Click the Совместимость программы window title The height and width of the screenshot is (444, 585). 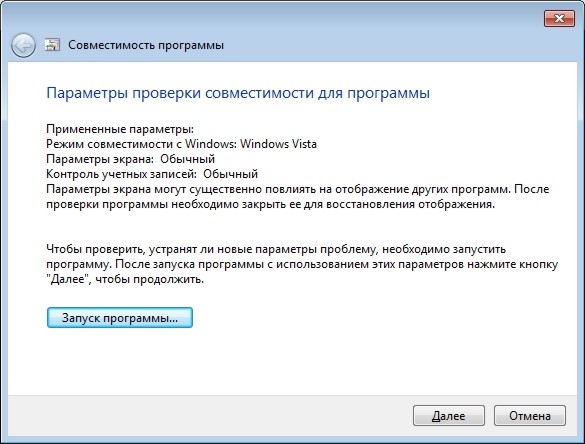point(146,45)
